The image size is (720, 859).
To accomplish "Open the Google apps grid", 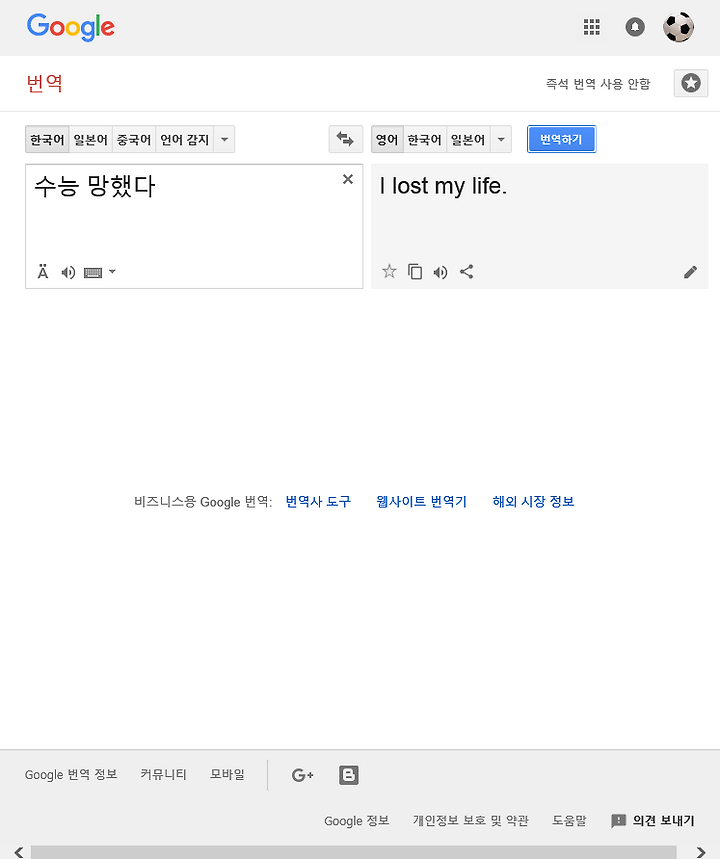I will tap(591, 27).
